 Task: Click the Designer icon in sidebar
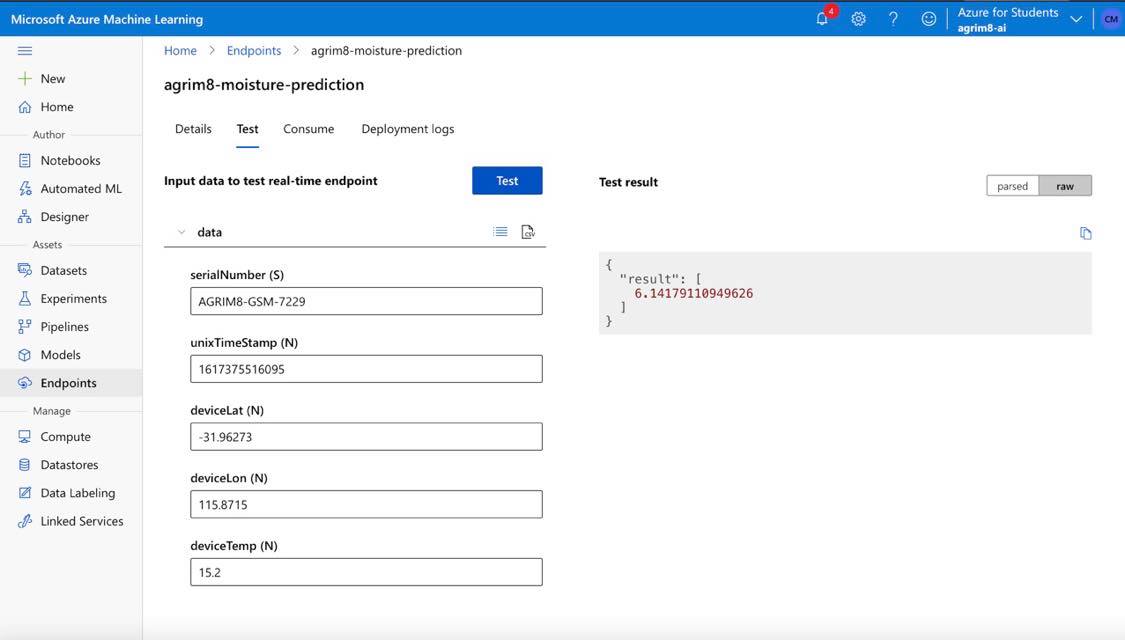25,217
